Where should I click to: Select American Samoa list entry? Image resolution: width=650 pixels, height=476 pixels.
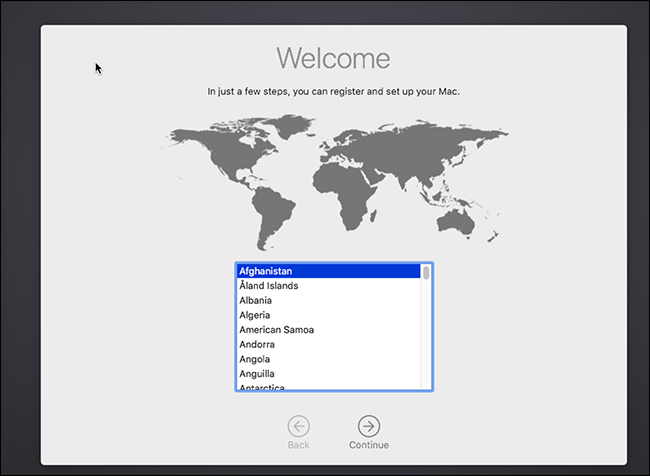(x=329, y=330)
